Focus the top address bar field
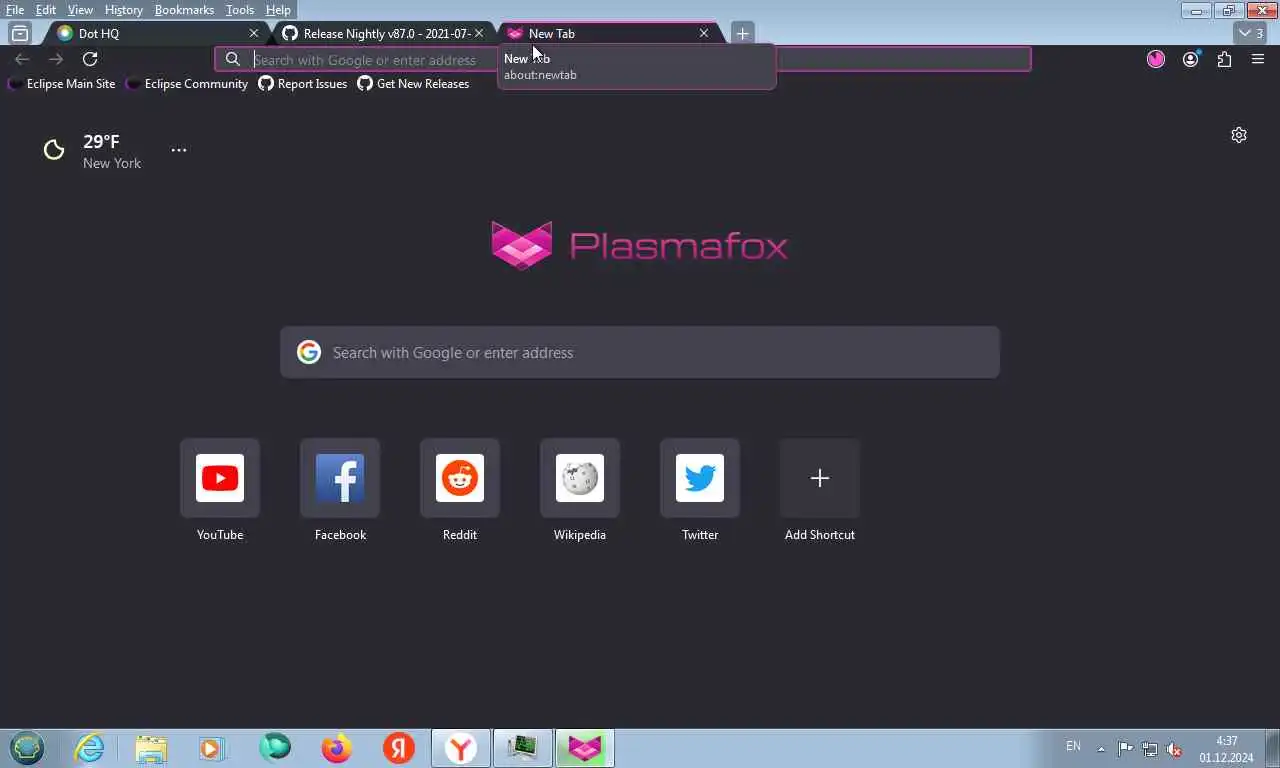 coord(623,59)
